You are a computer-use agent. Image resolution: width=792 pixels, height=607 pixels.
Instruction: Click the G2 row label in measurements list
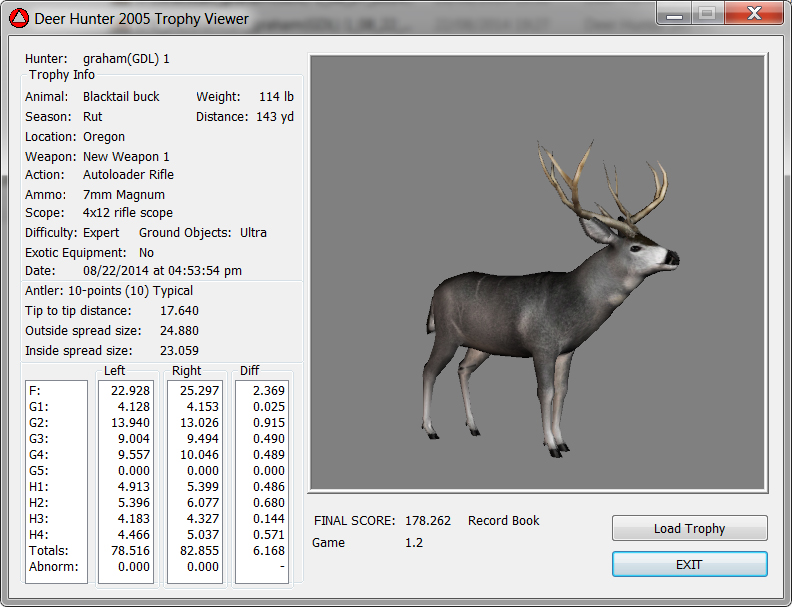40,424
